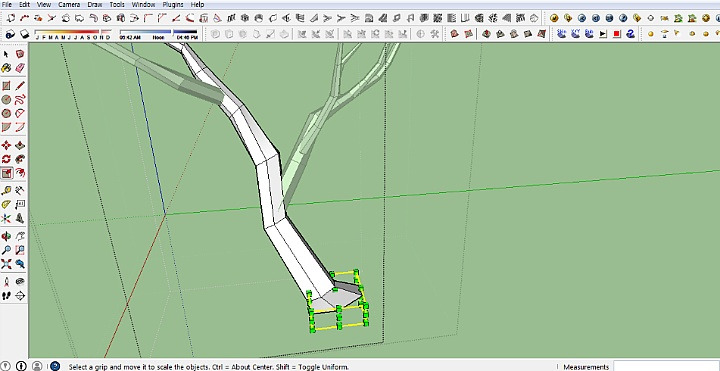The width and height of the screenshot is (720, 371).
Task: Select the Line pencil tool
Action: [x=20, y=86]
